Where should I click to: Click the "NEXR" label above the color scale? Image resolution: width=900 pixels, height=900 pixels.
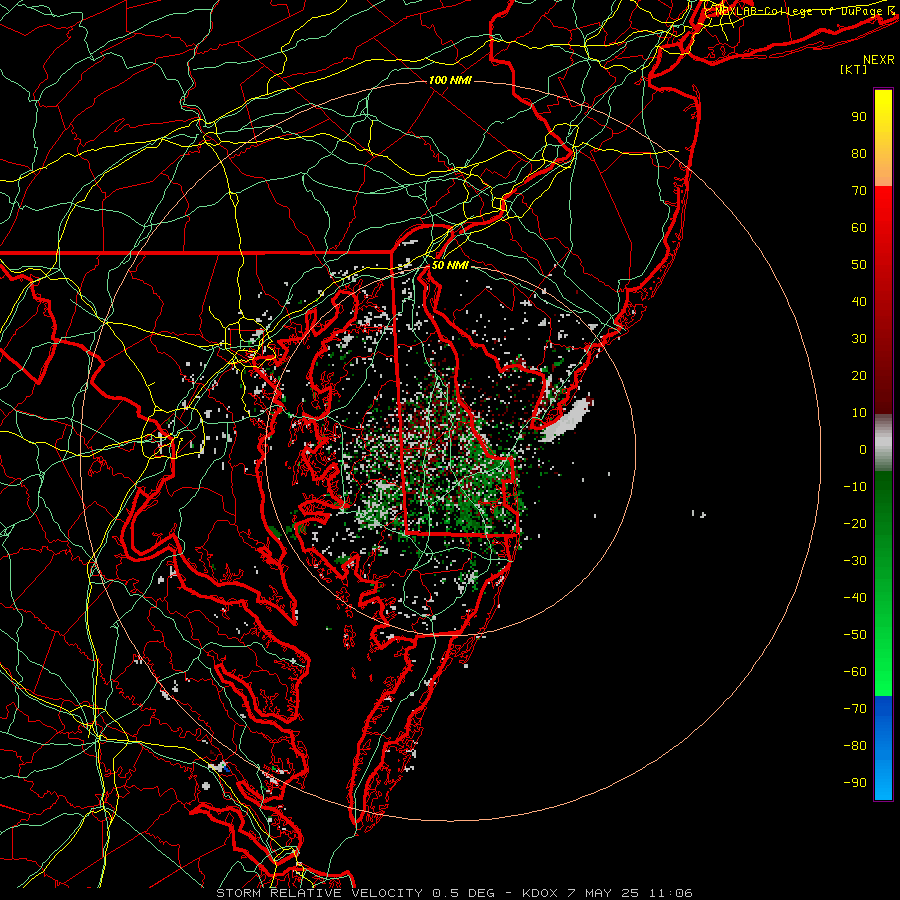[x=879, y=60]
